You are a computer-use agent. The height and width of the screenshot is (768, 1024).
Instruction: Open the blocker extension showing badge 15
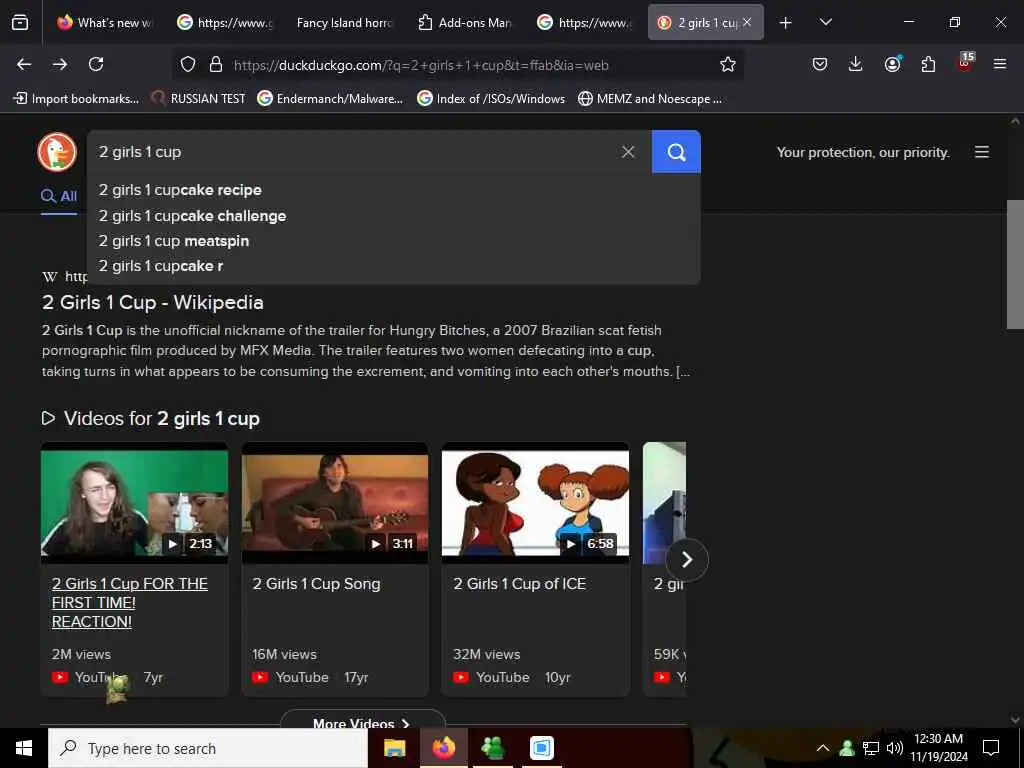[x=965, y=63]
